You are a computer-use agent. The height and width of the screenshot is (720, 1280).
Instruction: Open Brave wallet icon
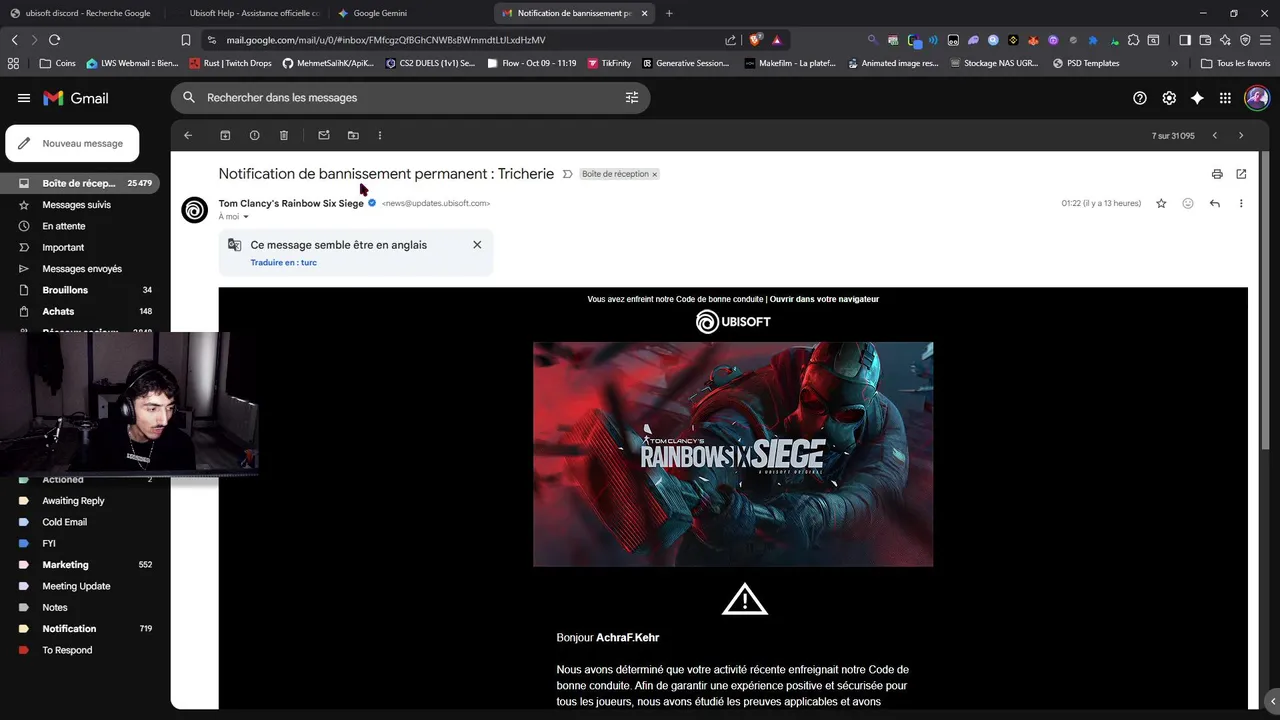1205,40
